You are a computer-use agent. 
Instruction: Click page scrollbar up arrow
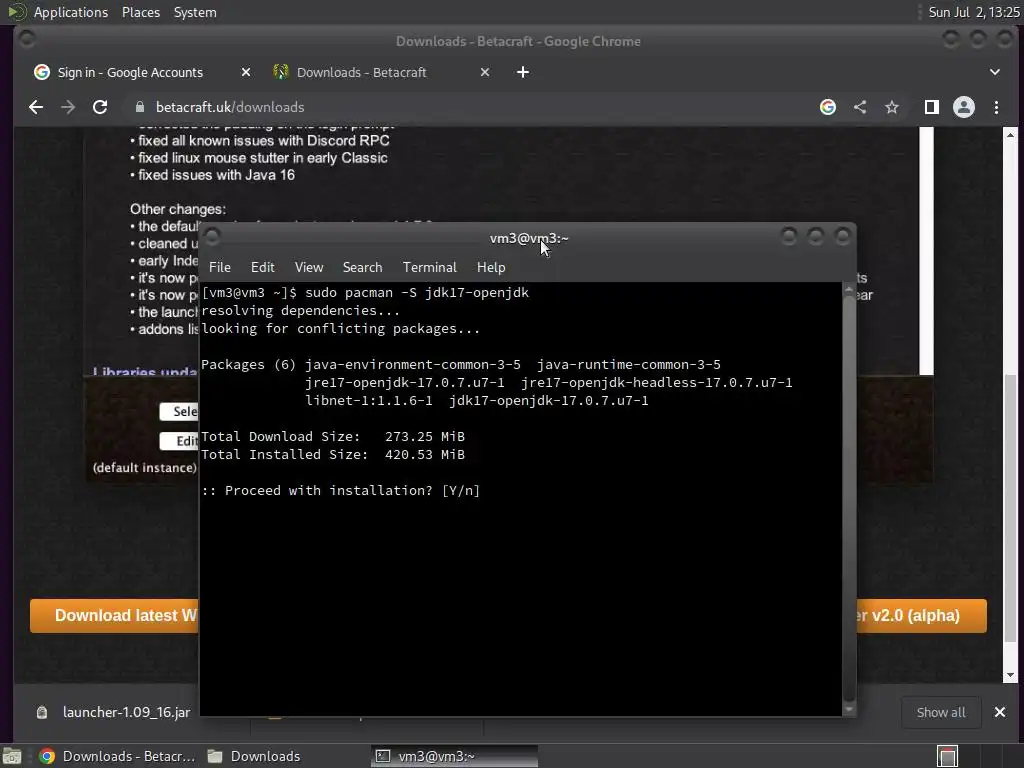pyautogui.click(x=1010, y=135)
